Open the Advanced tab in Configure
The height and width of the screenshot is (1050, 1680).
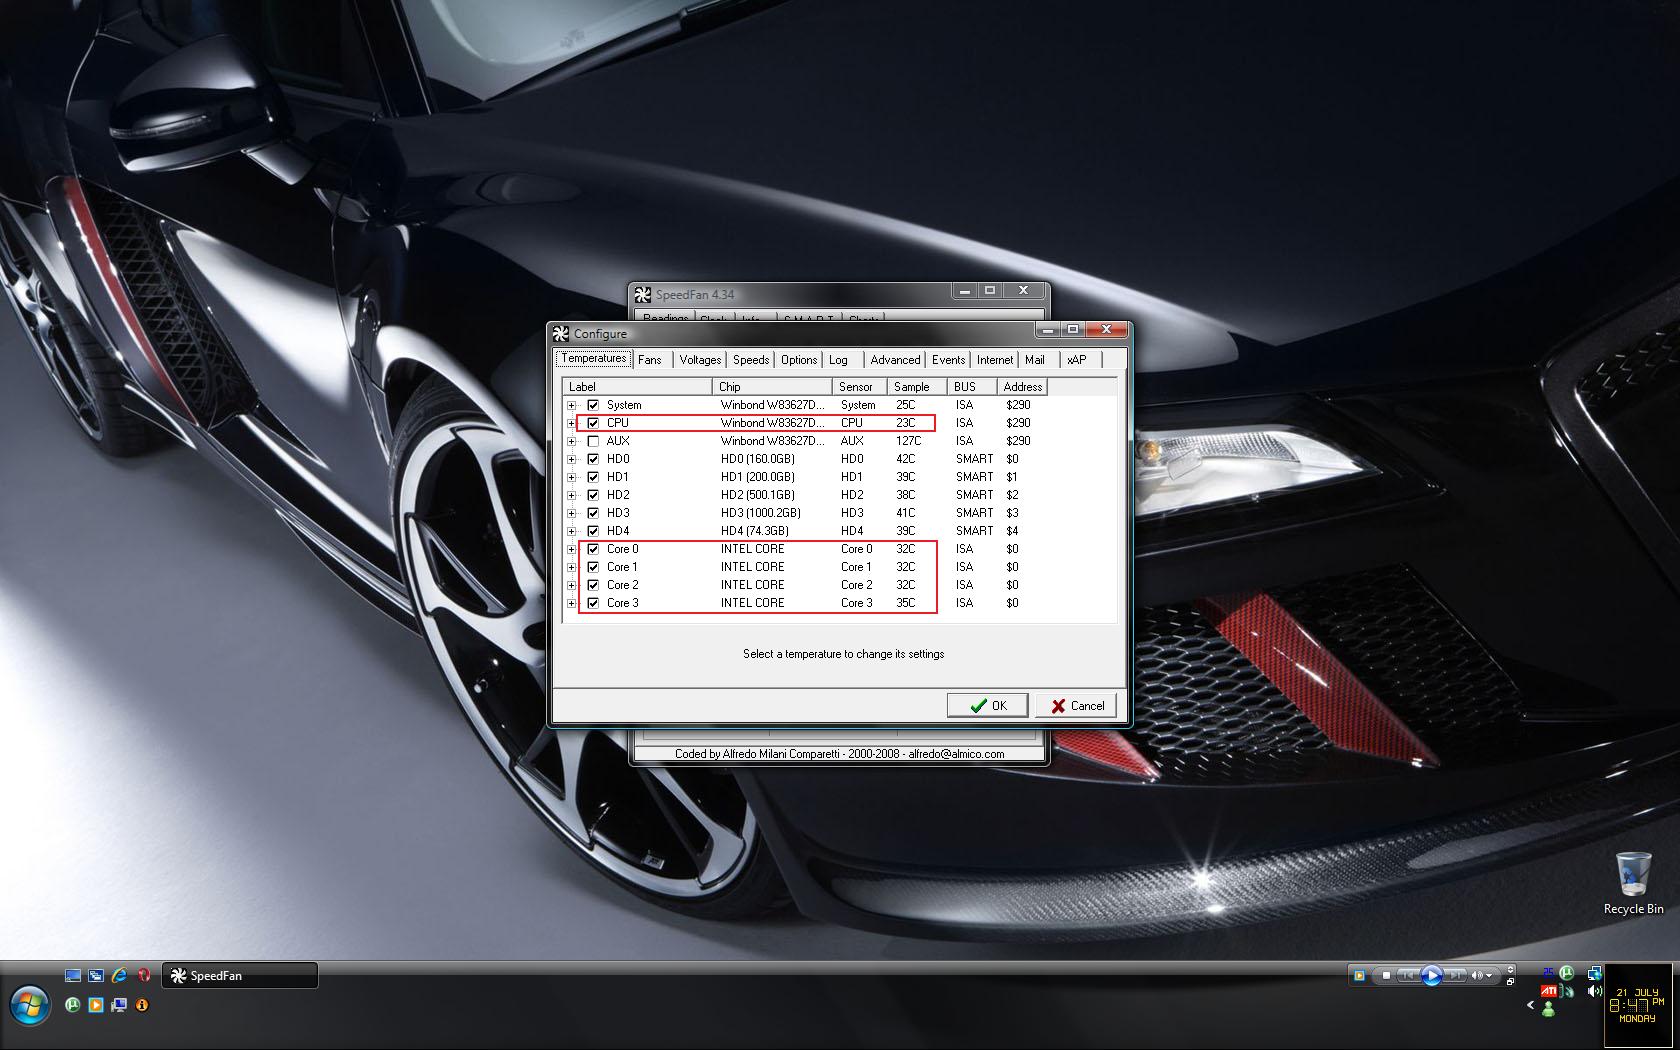(893, 359)
